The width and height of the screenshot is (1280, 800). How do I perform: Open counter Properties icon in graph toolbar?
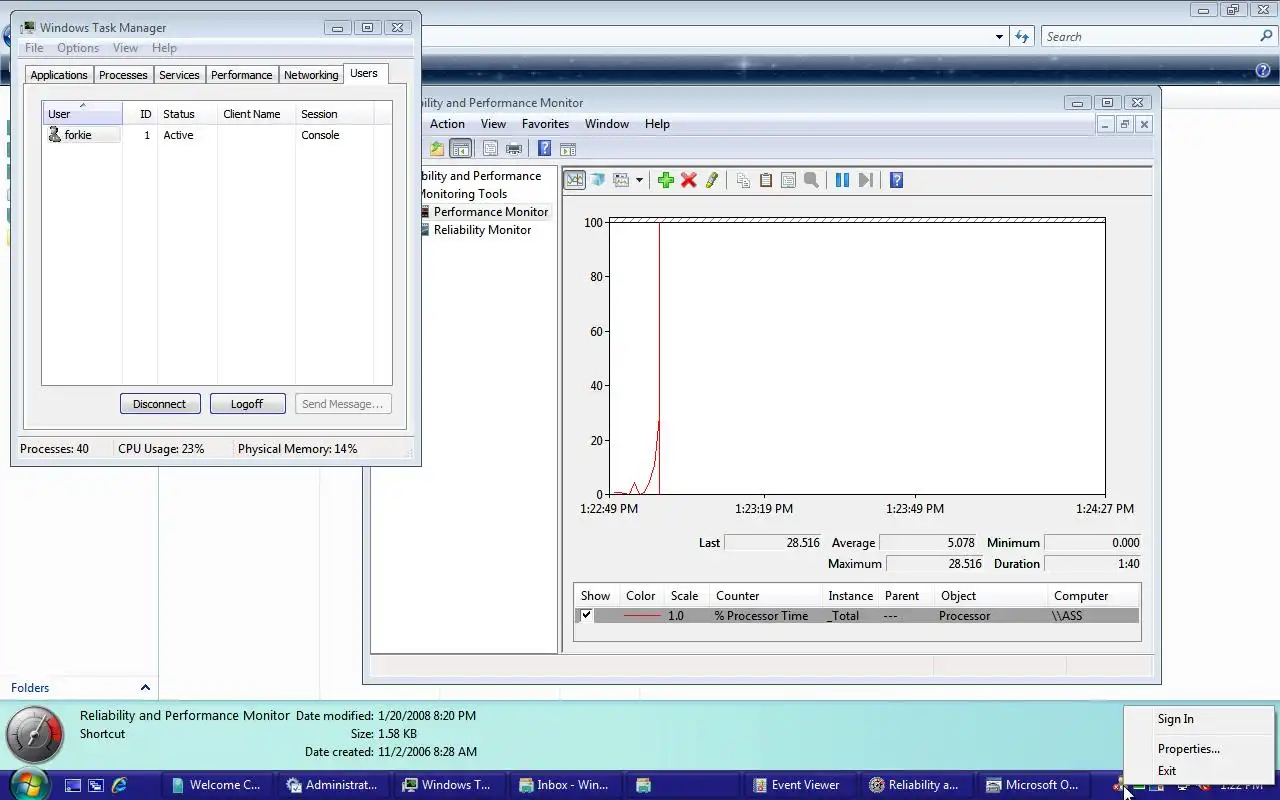click(x=788, y=180)
